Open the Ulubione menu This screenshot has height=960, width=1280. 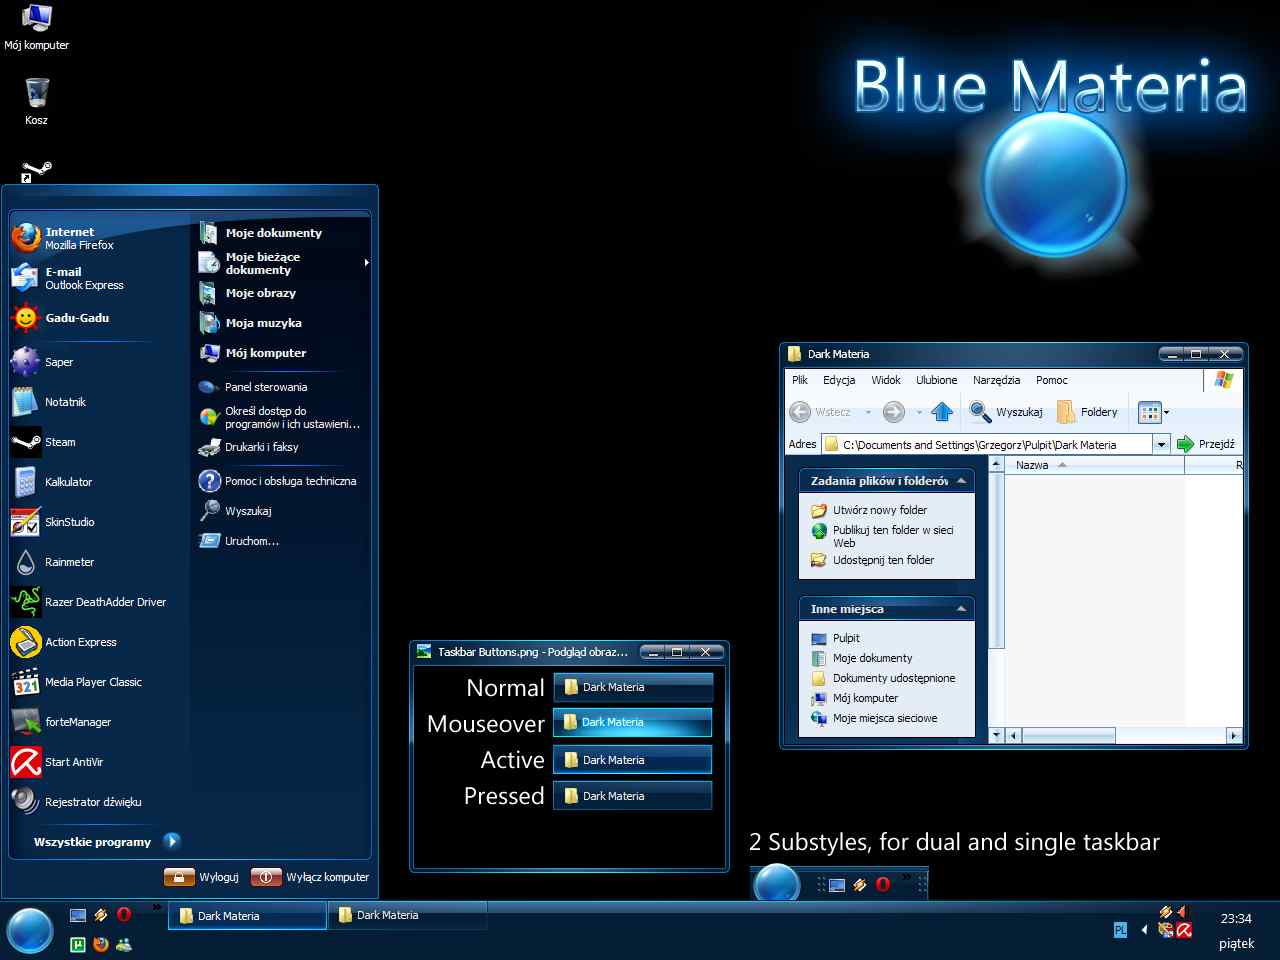click(x=936, y=380)
